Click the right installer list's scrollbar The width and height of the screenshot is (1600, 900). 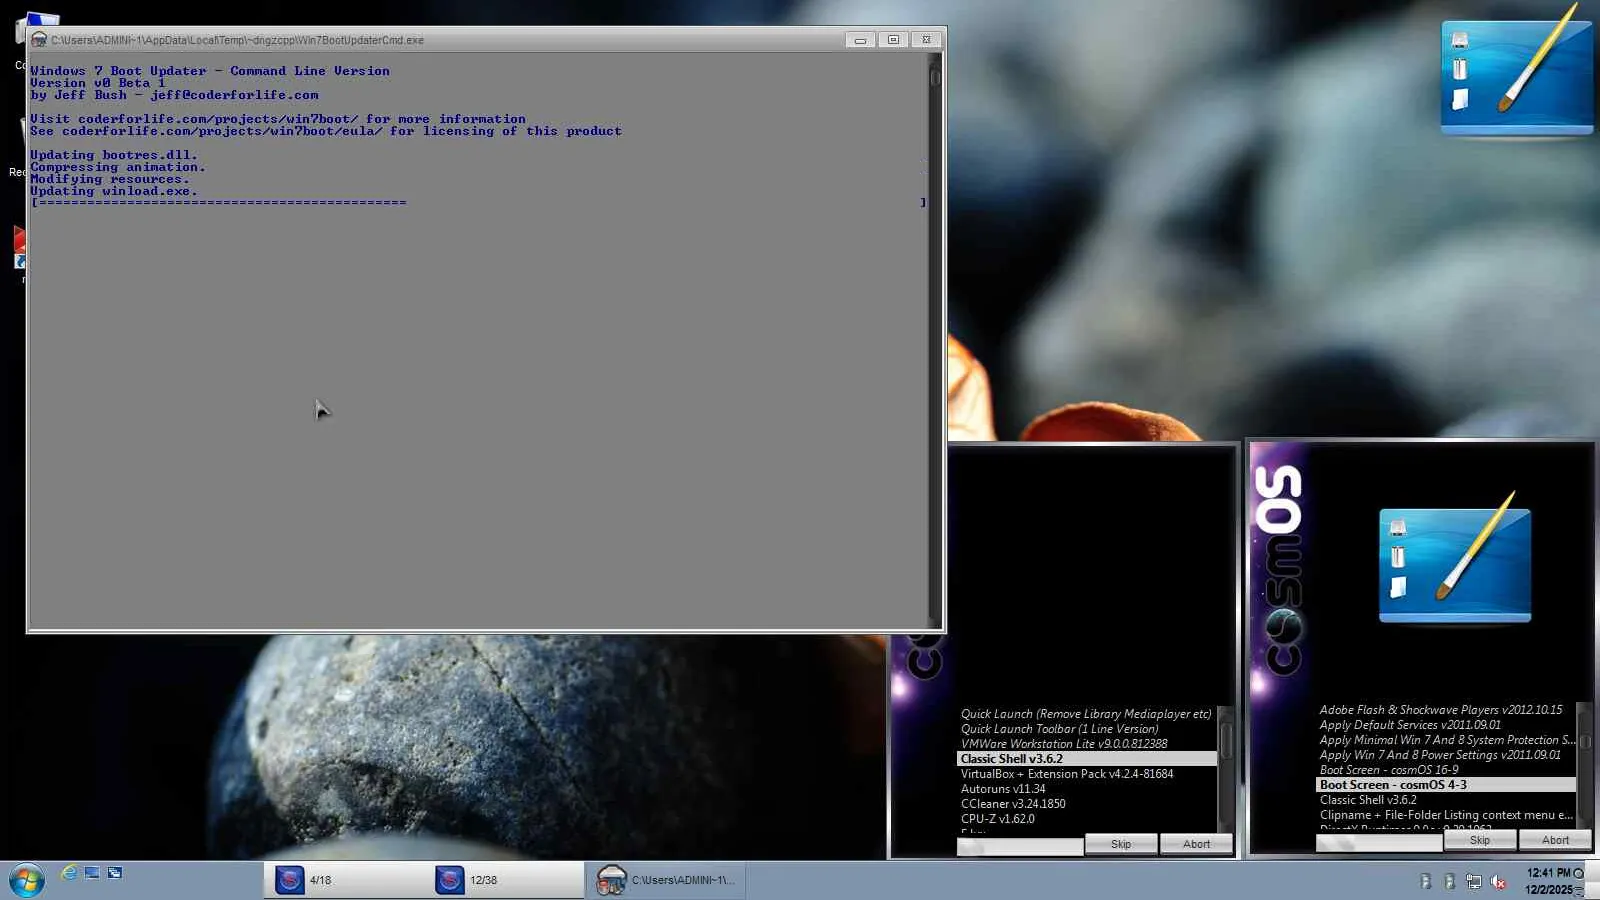(1584, 765)
